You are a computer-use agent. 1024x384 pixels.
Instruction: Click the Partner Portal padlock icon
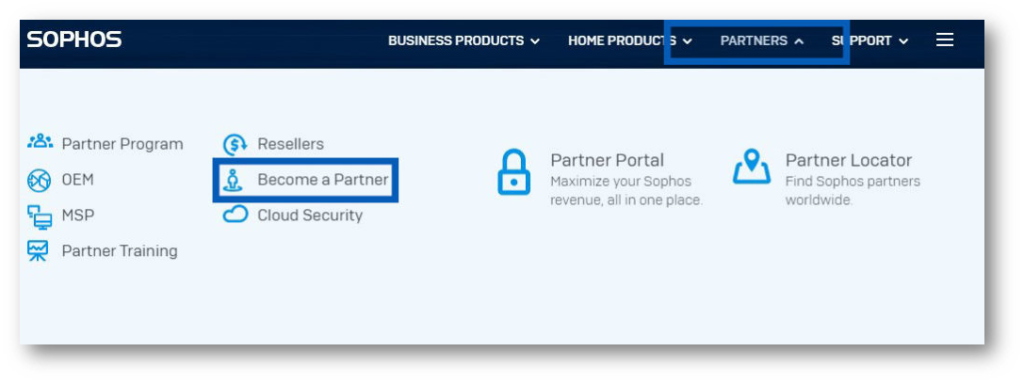[514, 172]
